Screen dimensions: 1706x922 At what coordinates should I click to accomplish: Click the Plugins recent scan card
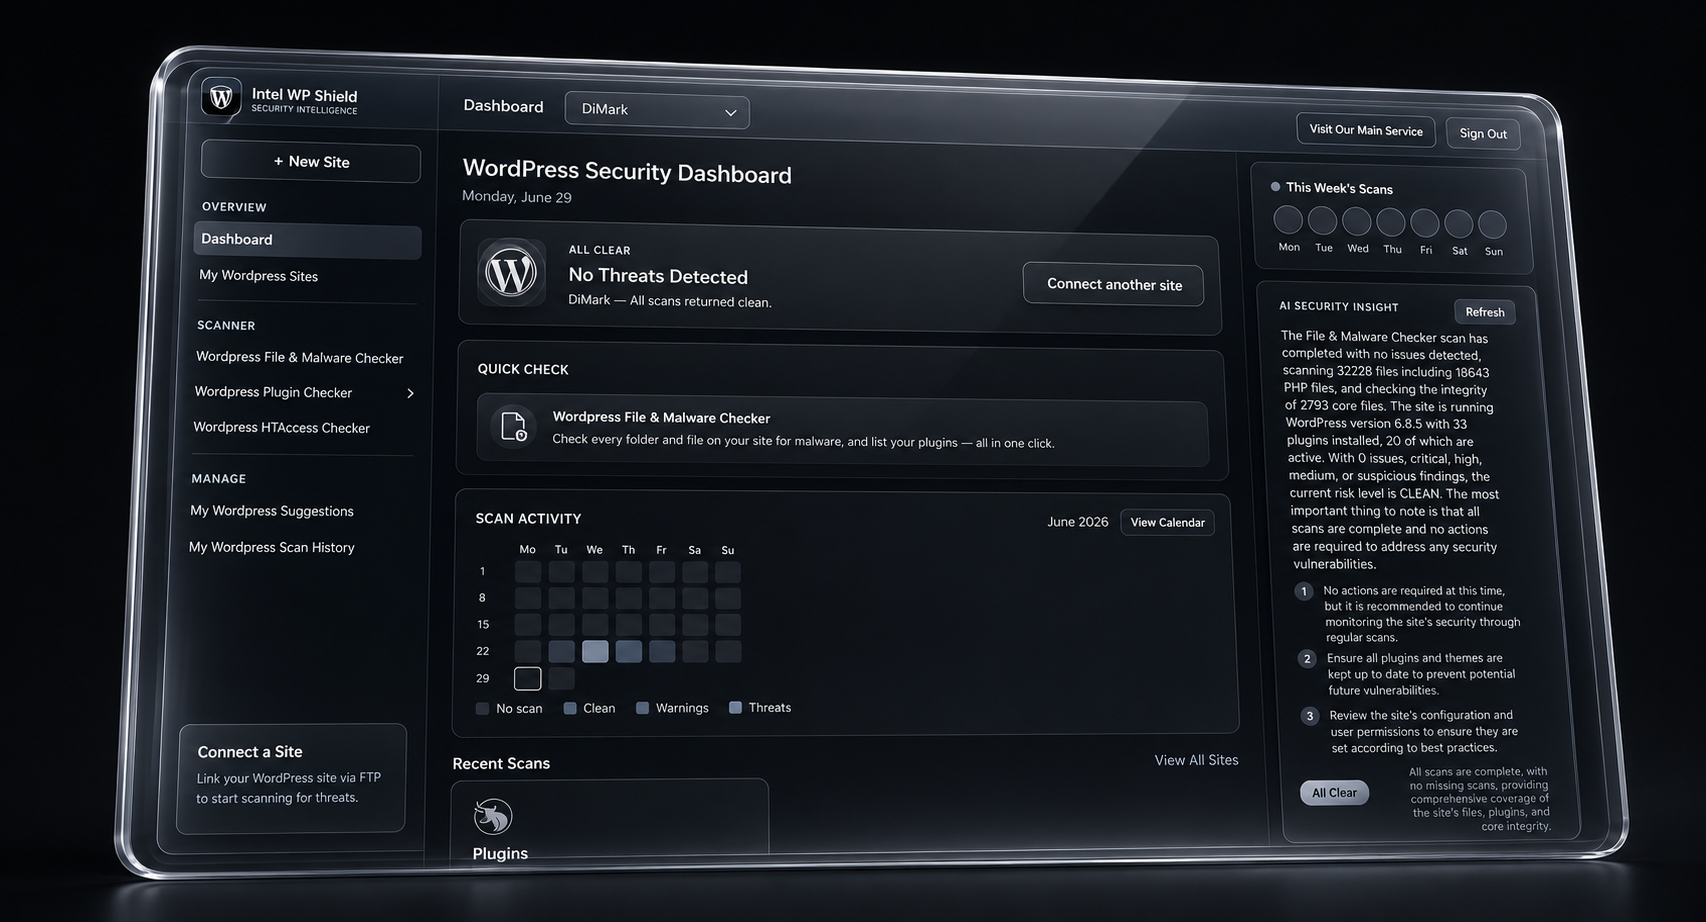click(610, 818)
